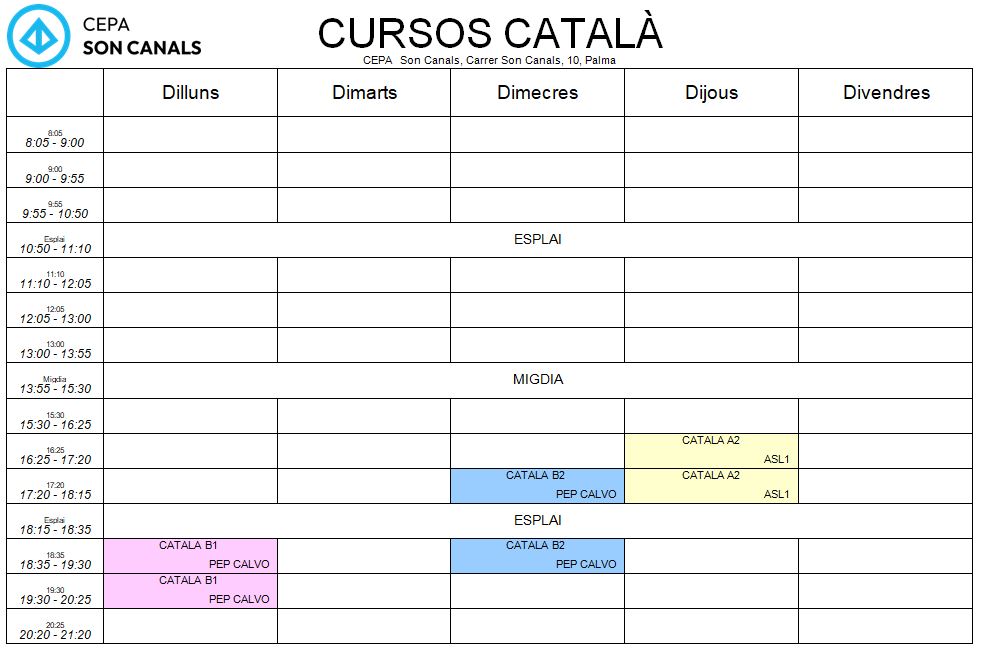Click the pink CATALA B1 cell at 18:35
983x650 pixels.
[x=191, y=555]
